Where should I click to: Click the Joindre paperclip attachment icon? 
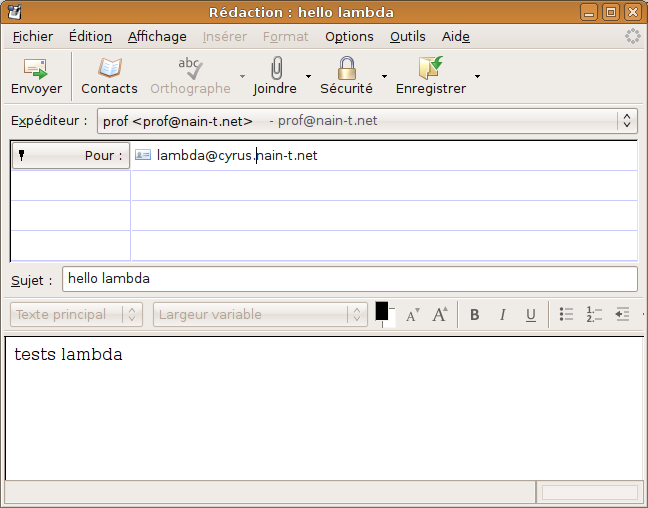(275, 69)
